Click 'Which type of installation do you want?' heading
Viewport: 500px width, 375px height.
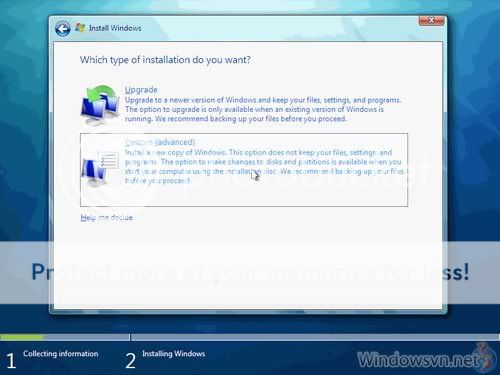click(165, 60)
